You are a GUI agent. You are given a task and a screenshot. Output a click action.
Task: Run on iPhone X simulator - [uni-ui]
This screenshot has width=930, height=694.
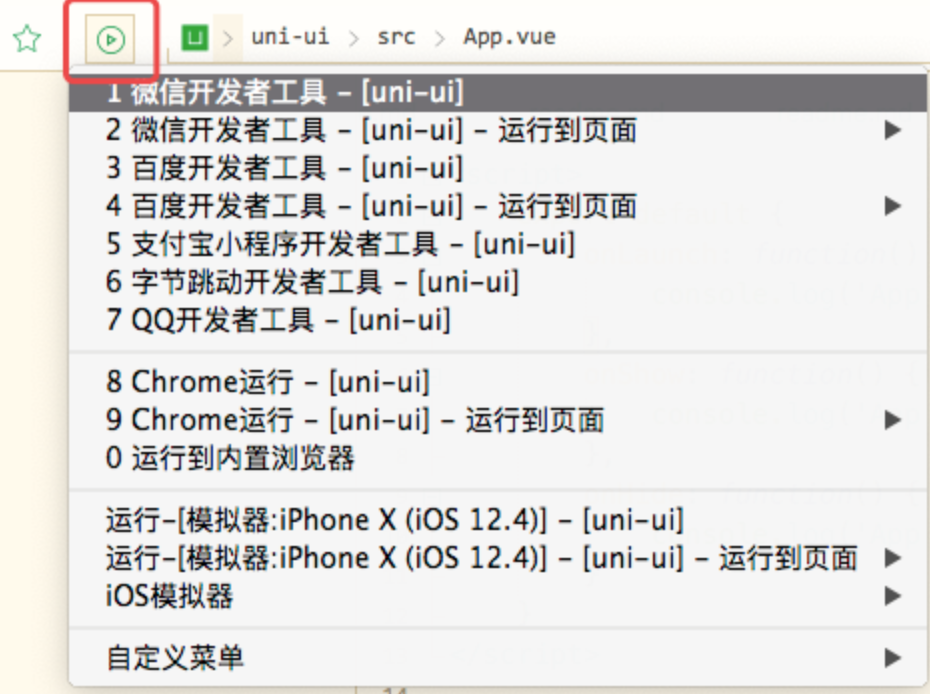click(x=395, y=520)
